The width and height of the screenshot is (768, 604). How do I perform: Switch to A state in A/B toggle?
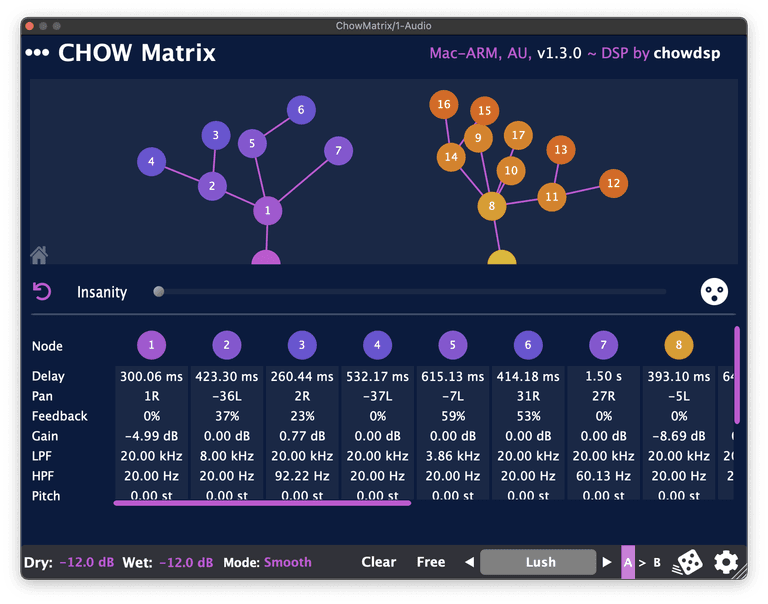628,562
